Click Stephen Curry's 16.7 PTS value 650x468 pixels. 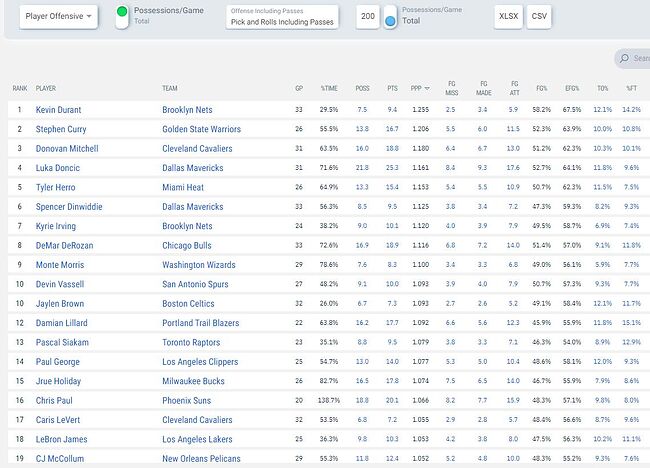coord(392,129)
